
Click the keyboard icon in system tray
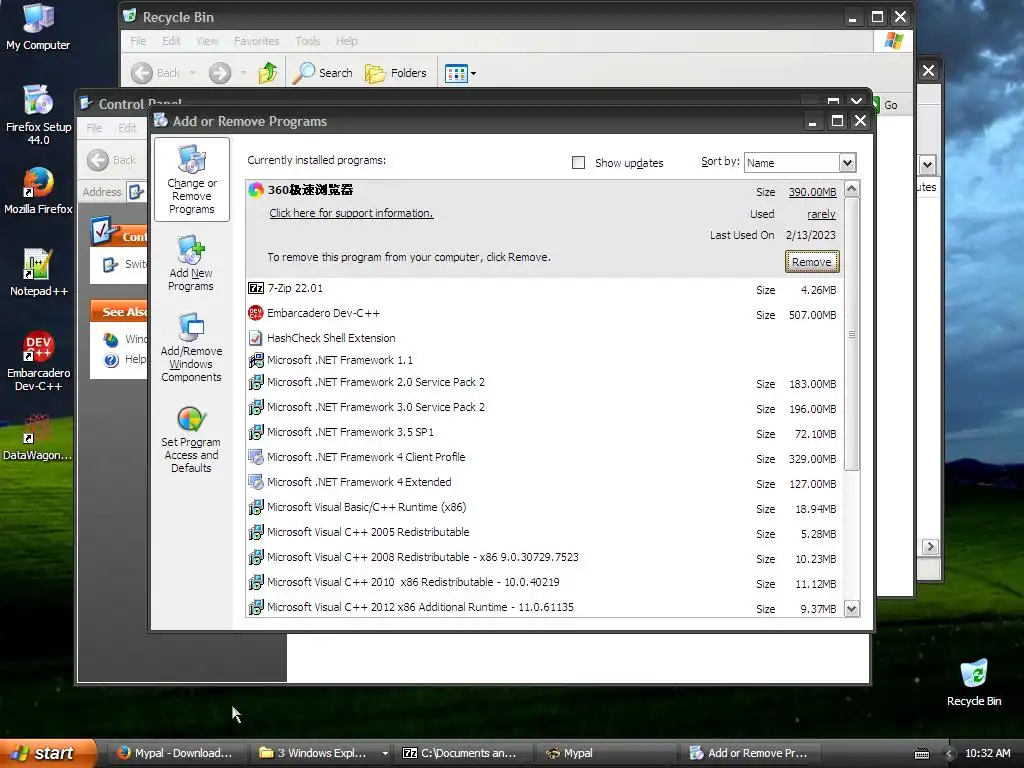point(921,754)
